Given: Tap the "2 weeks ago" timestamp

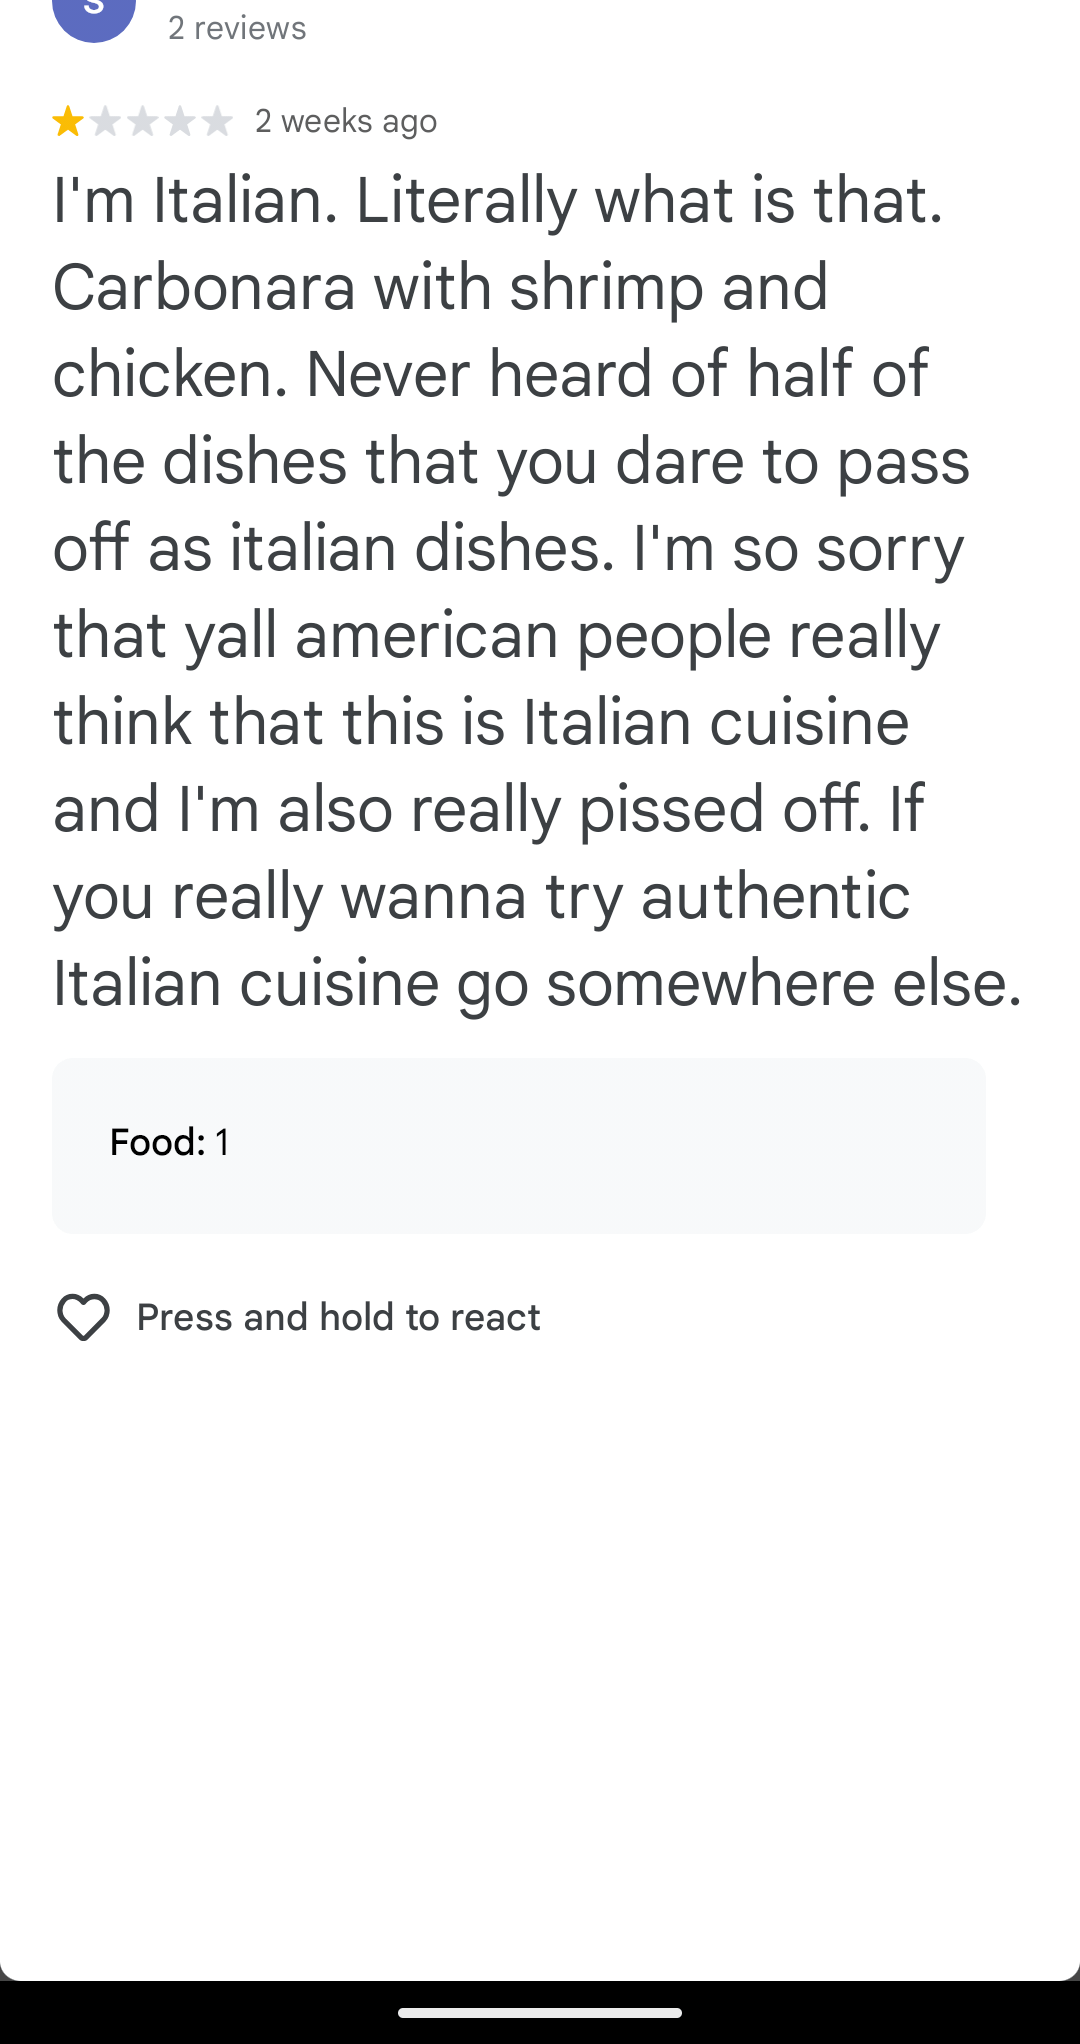Looking at the screenshot, I should tap(346, 122).
